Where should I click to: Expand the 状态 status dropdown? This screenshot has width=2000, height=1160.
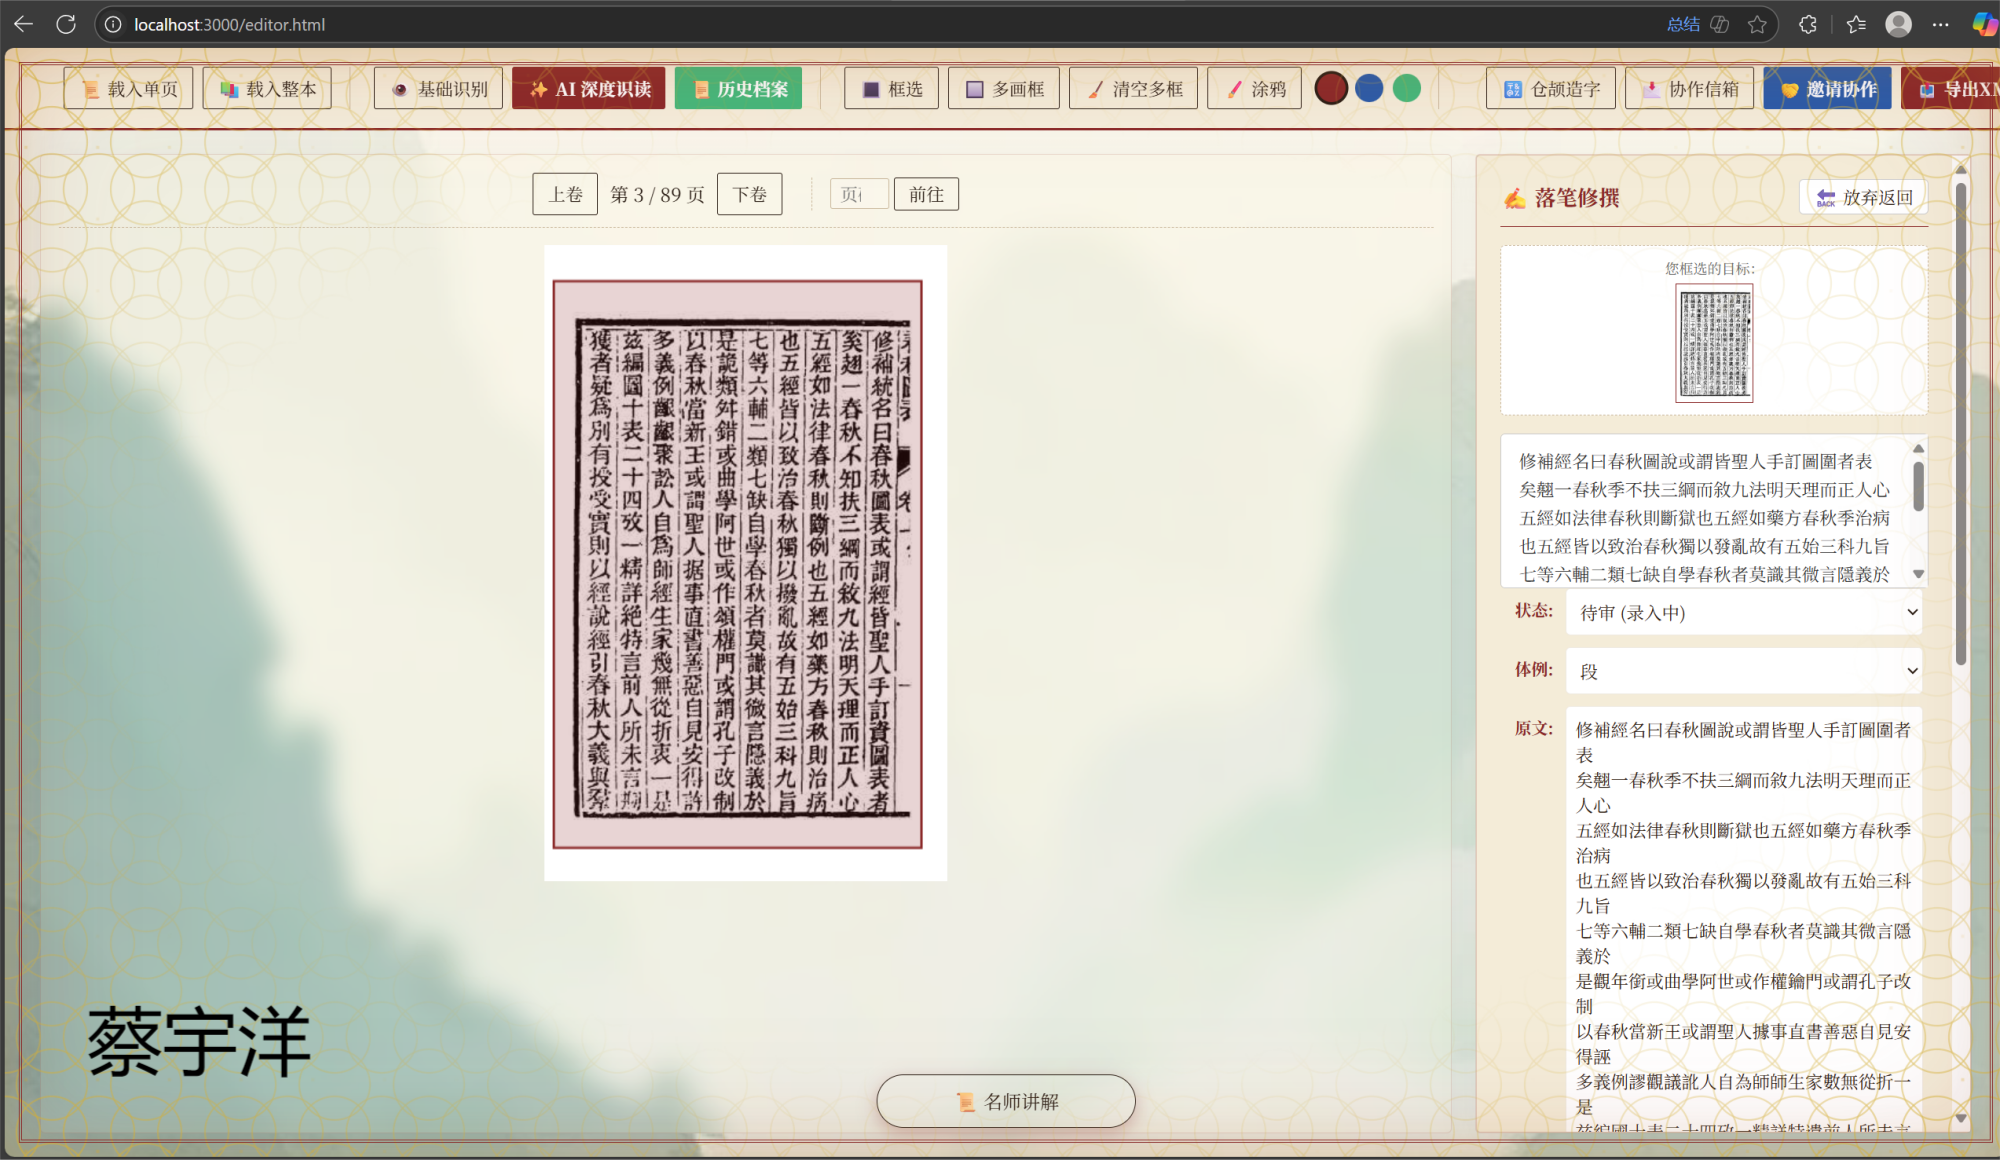pos(1744,612)
